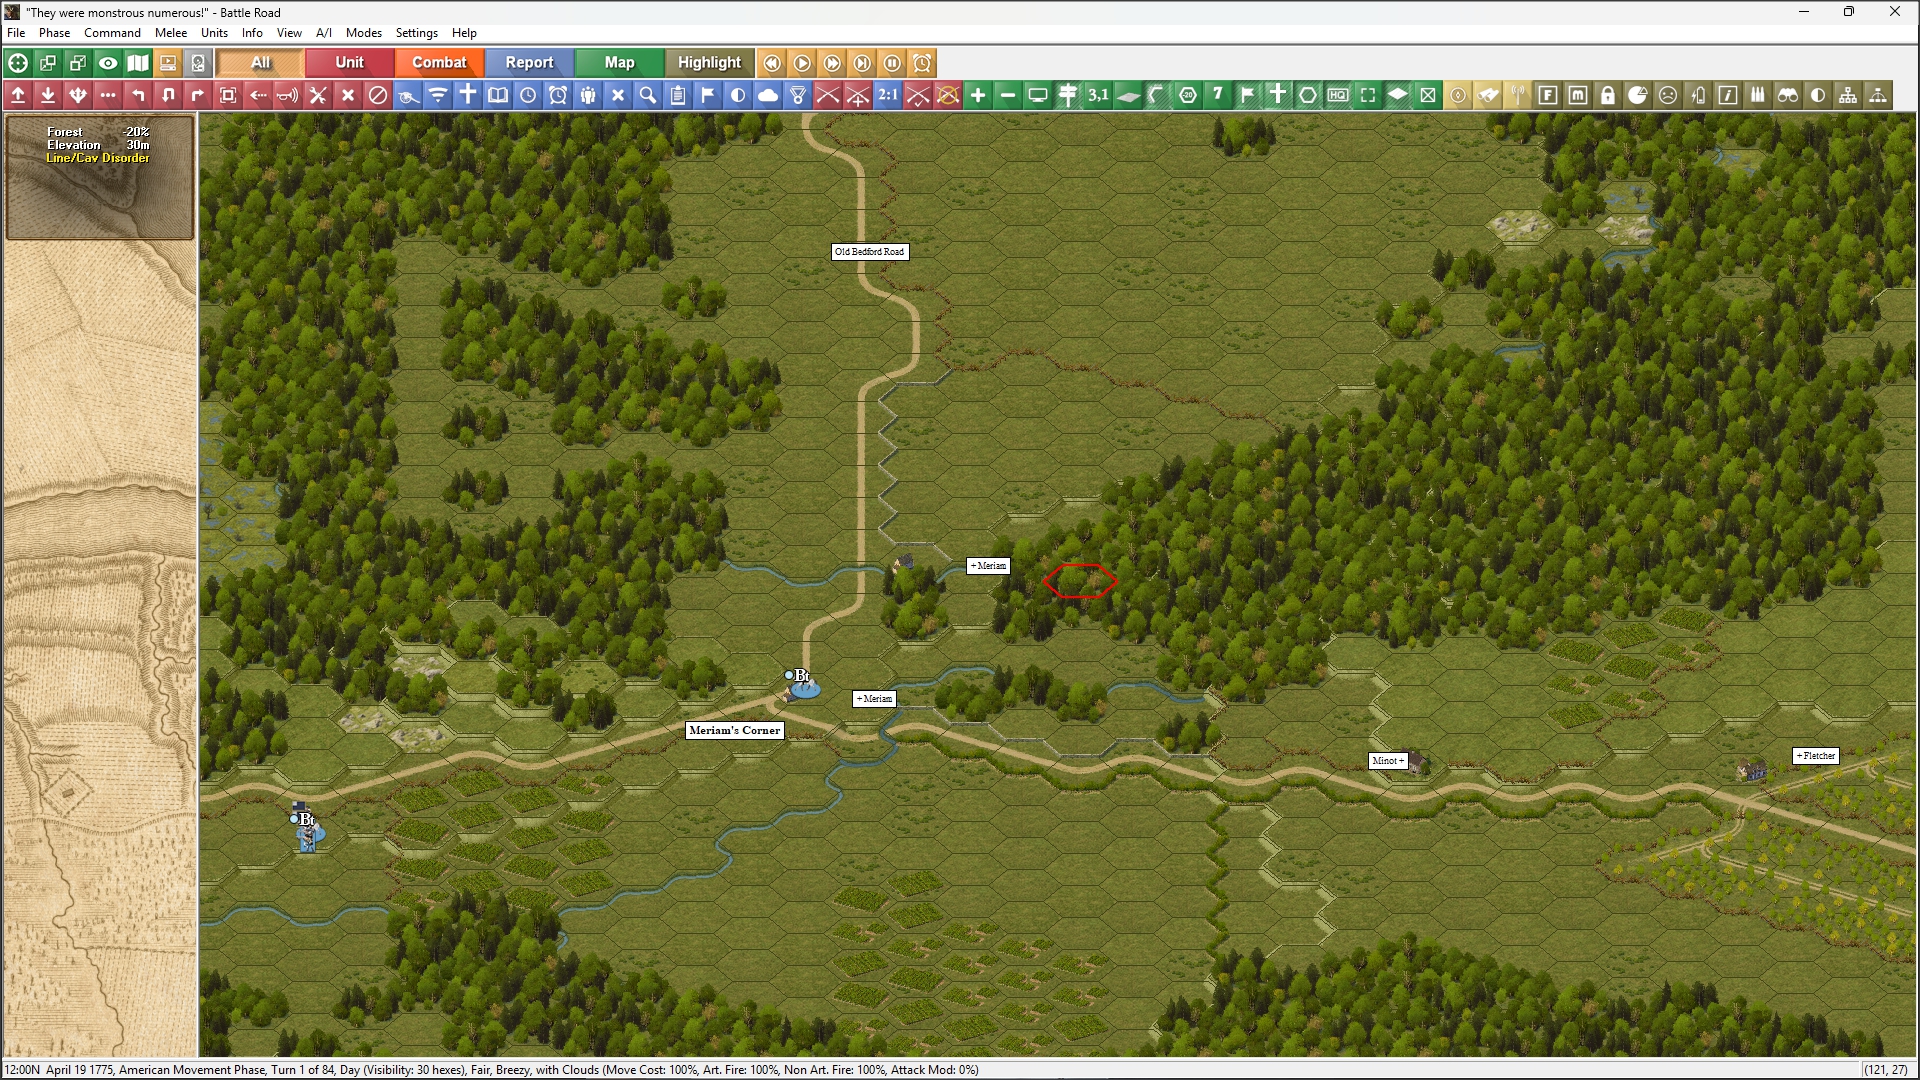Click the unit card portrait icon
1920x1080 pixels.
coord(198,63)
